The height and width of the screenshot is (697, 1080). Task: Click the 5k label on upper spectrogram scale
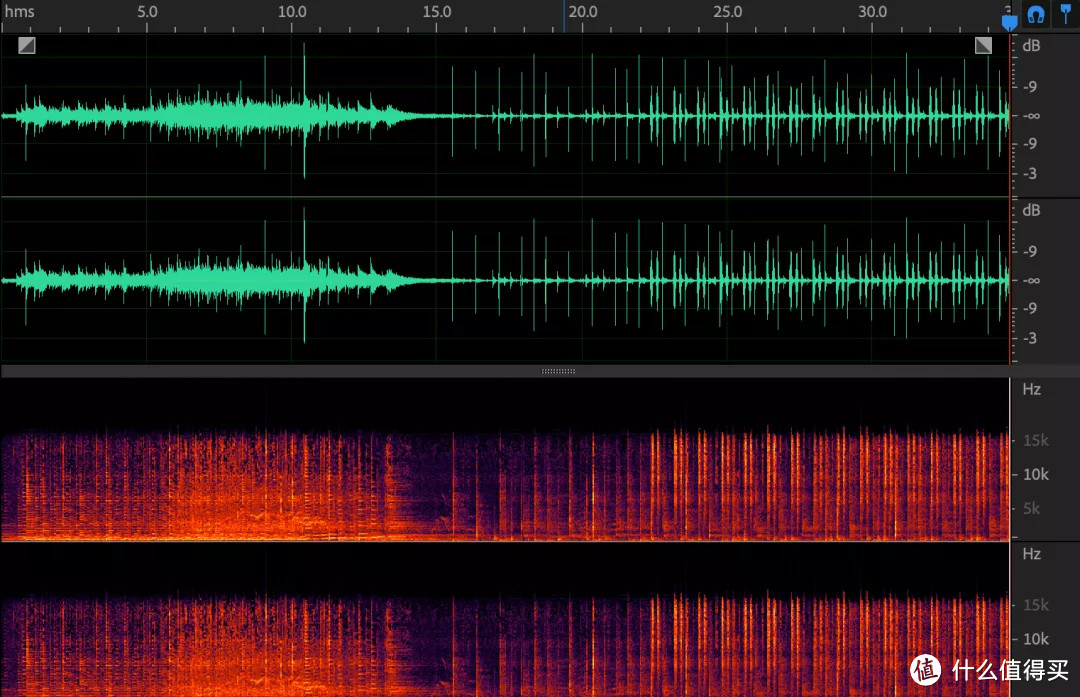(1032, 509)
